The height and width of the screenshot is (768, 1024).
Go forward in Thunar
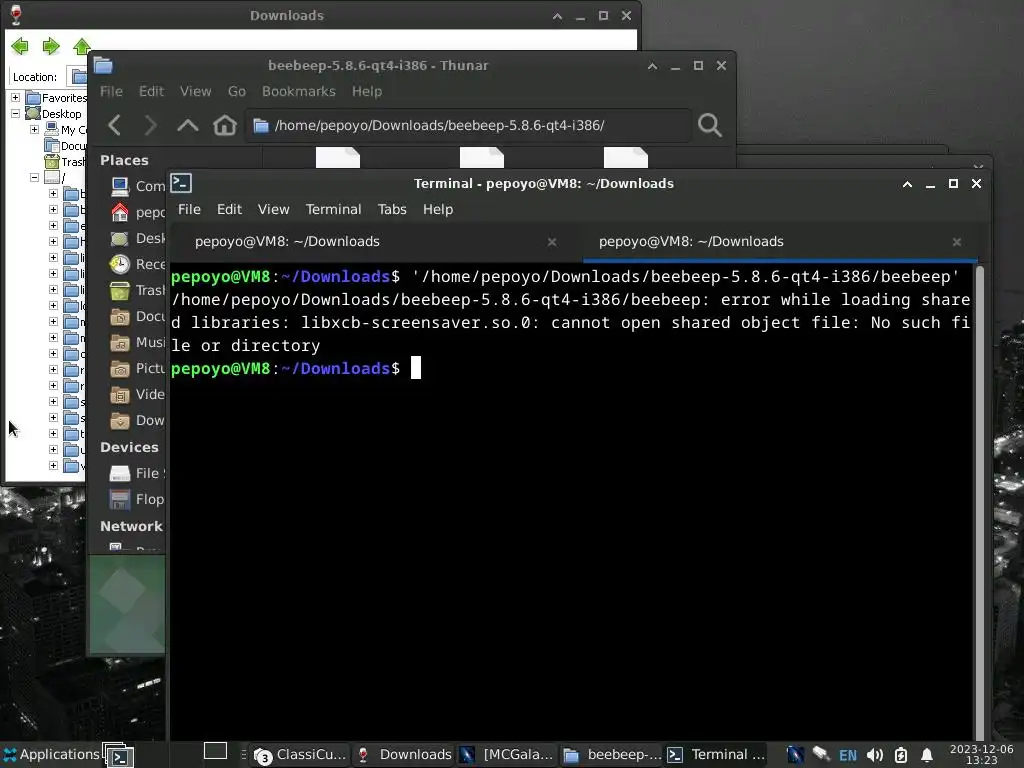pos(150,125)
